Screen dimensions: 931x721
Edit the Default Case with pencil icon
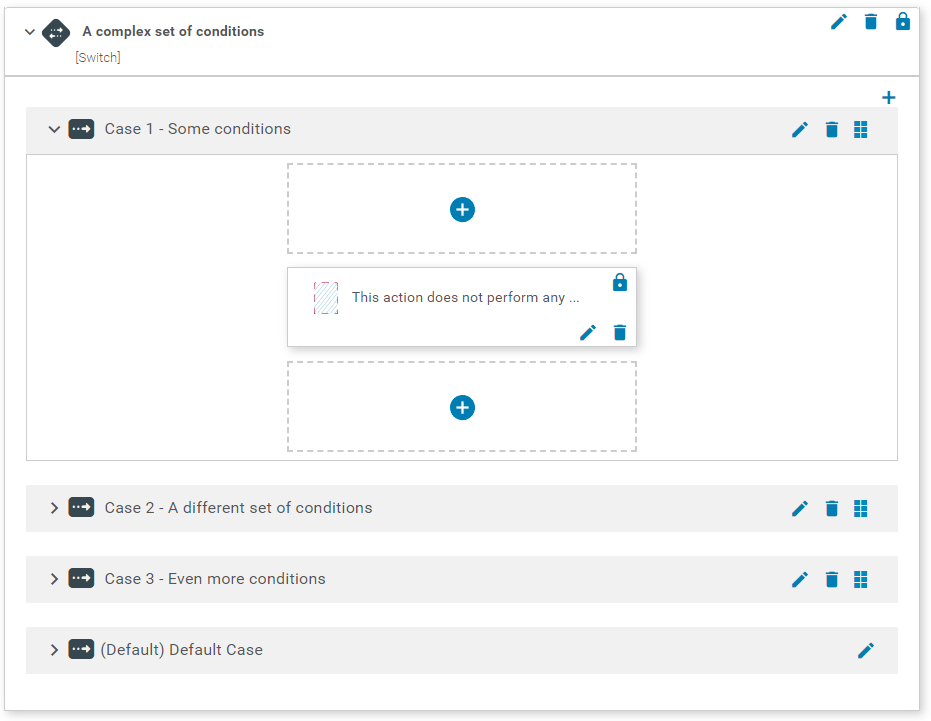tap(866, 651)
